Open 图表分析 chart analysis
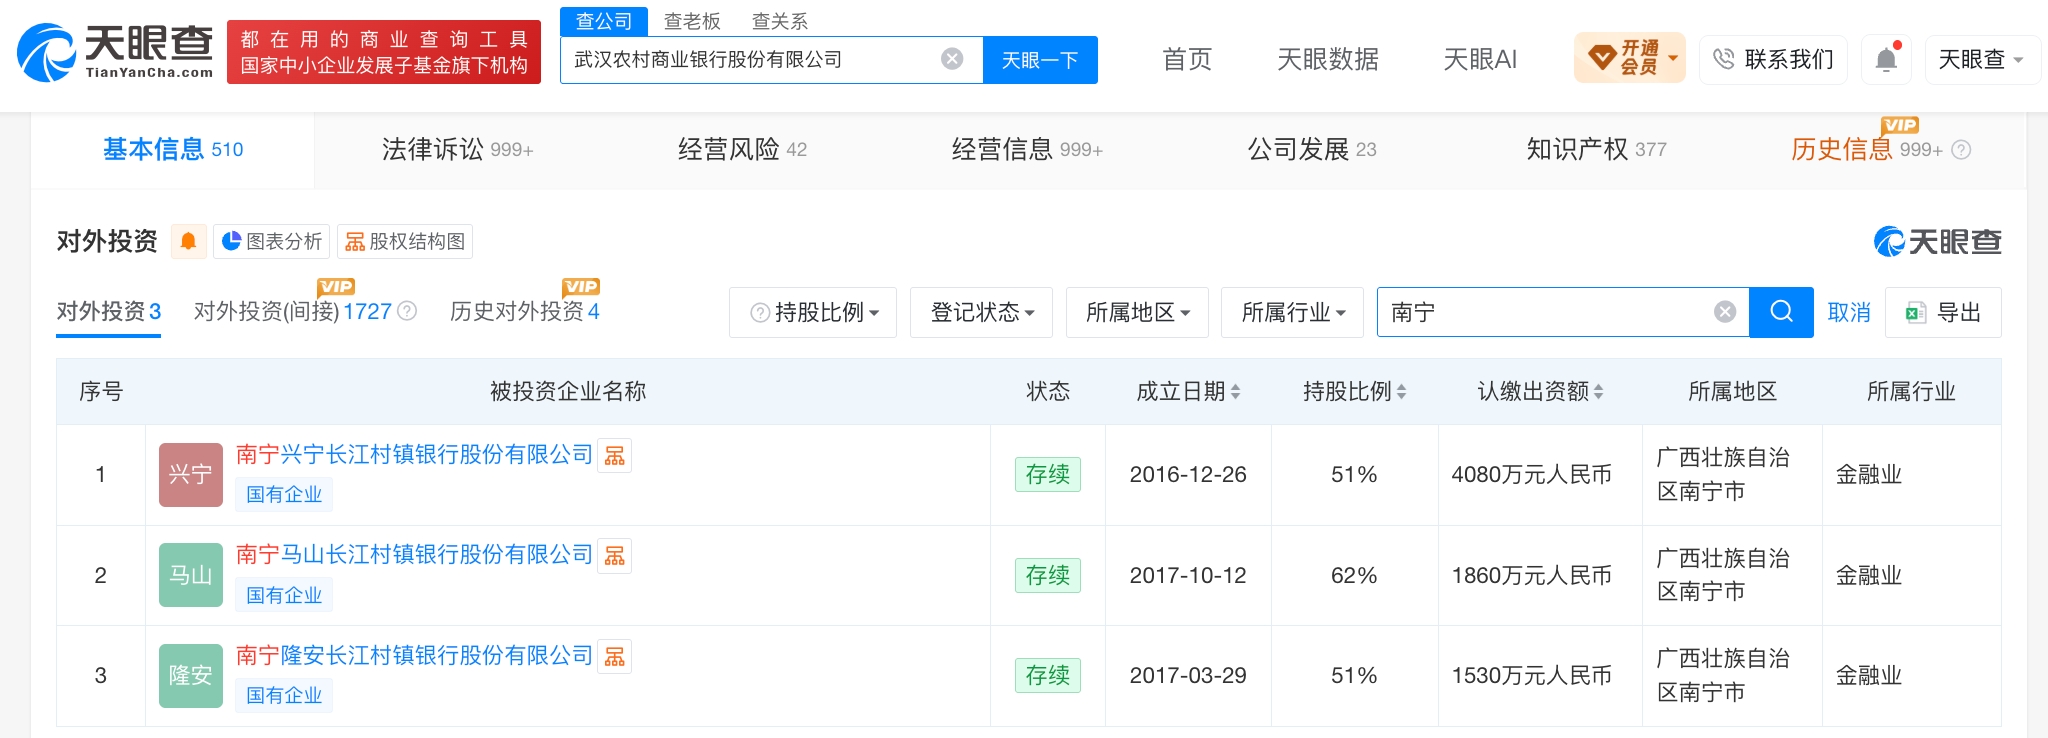The height and width of the screenshot is (738, 2048). pyautogui.click(x=272, y=241)
